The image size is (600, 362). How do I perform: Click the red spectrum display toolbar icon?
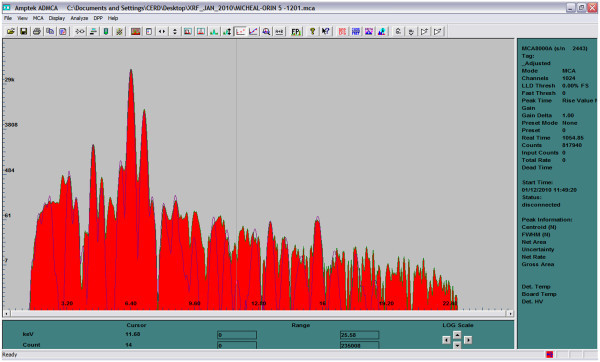pyautogui.click(x=135, y=31)
